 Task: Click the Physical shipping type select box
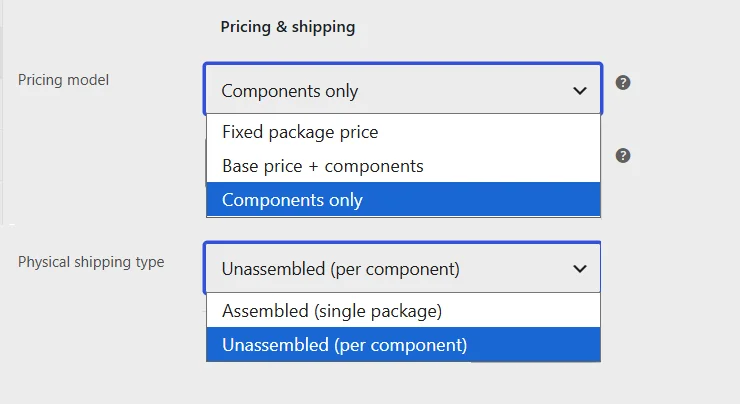coord(403,268)
